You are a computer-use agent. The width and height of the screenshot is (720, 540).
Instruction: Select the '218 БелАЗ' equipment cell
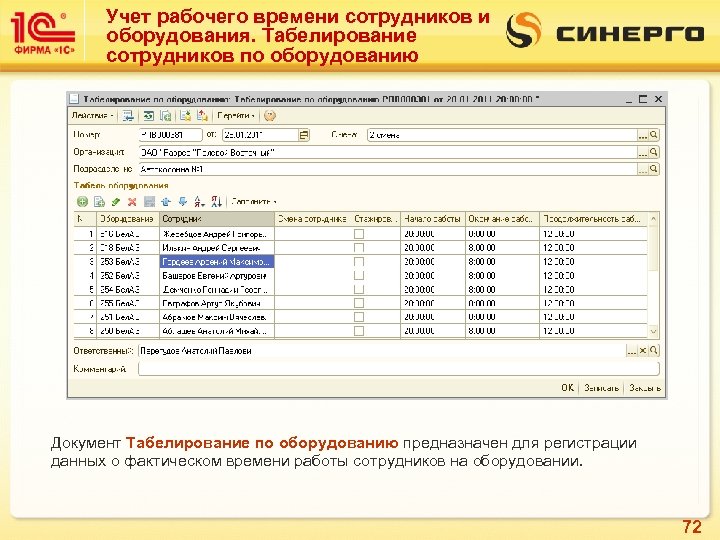[x=128, y=248]
